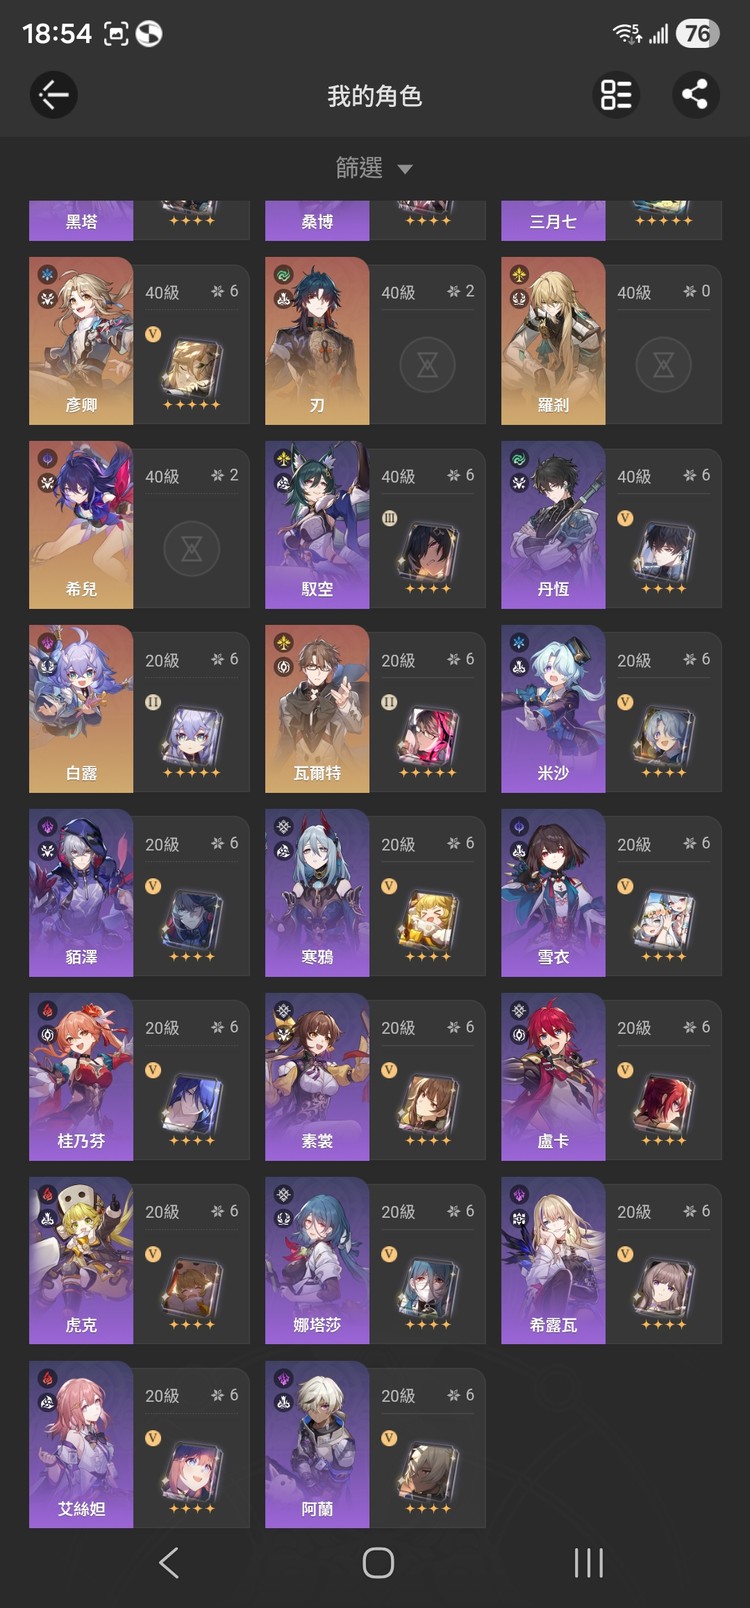
Task: Select 希露瓦 character portrait
Action: 553,1261
